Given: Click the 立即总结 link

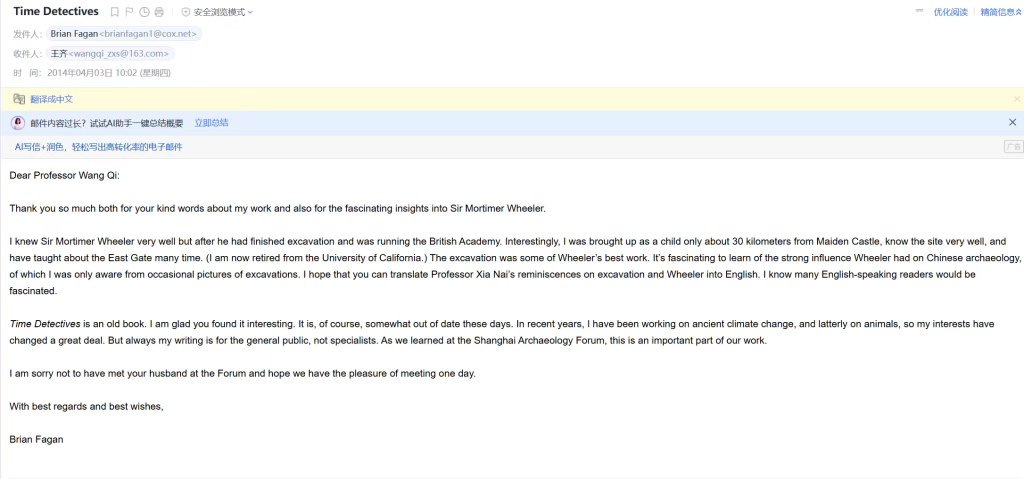Looking at the screenshot, I should tap(211, 122).
